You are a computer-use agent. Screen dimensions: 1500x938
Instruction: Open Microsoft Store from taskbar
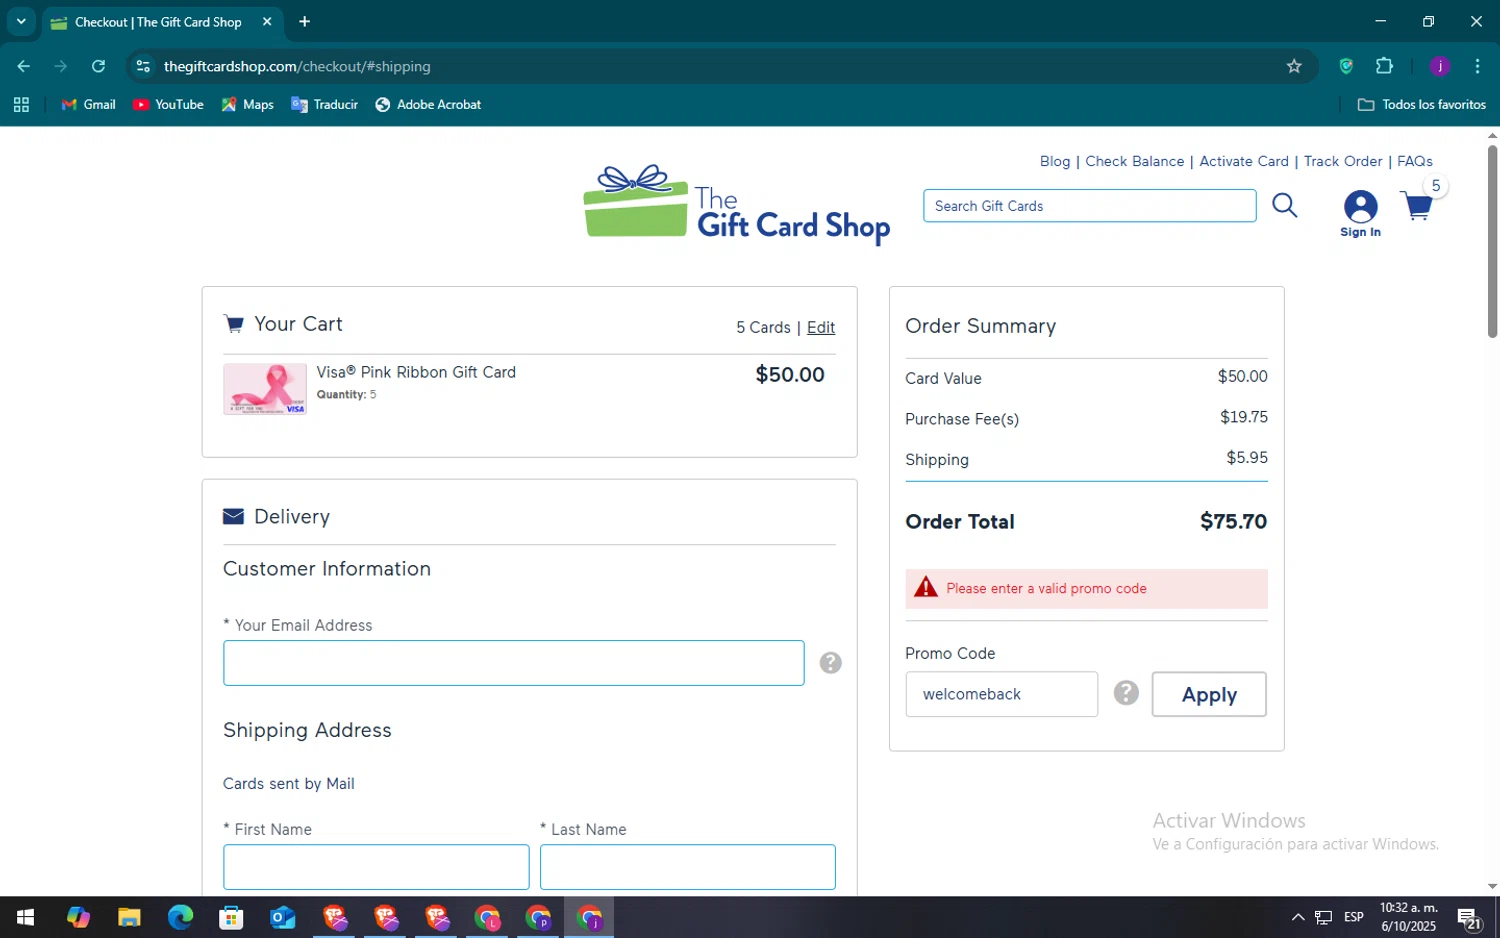point(231,917)
